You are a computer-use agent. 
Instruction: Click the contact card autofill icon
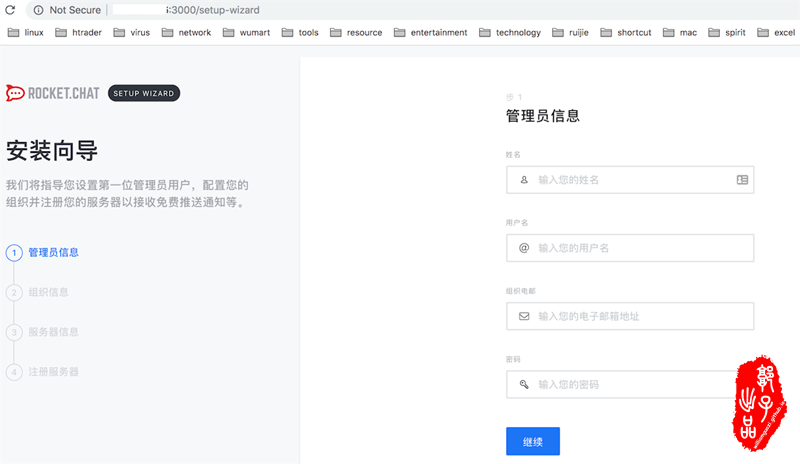coord(742,180)
